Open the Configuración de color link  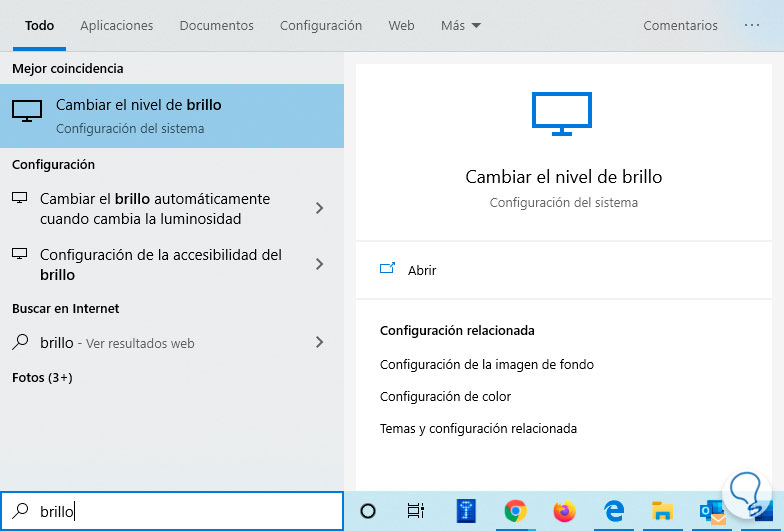coord(445,397)
